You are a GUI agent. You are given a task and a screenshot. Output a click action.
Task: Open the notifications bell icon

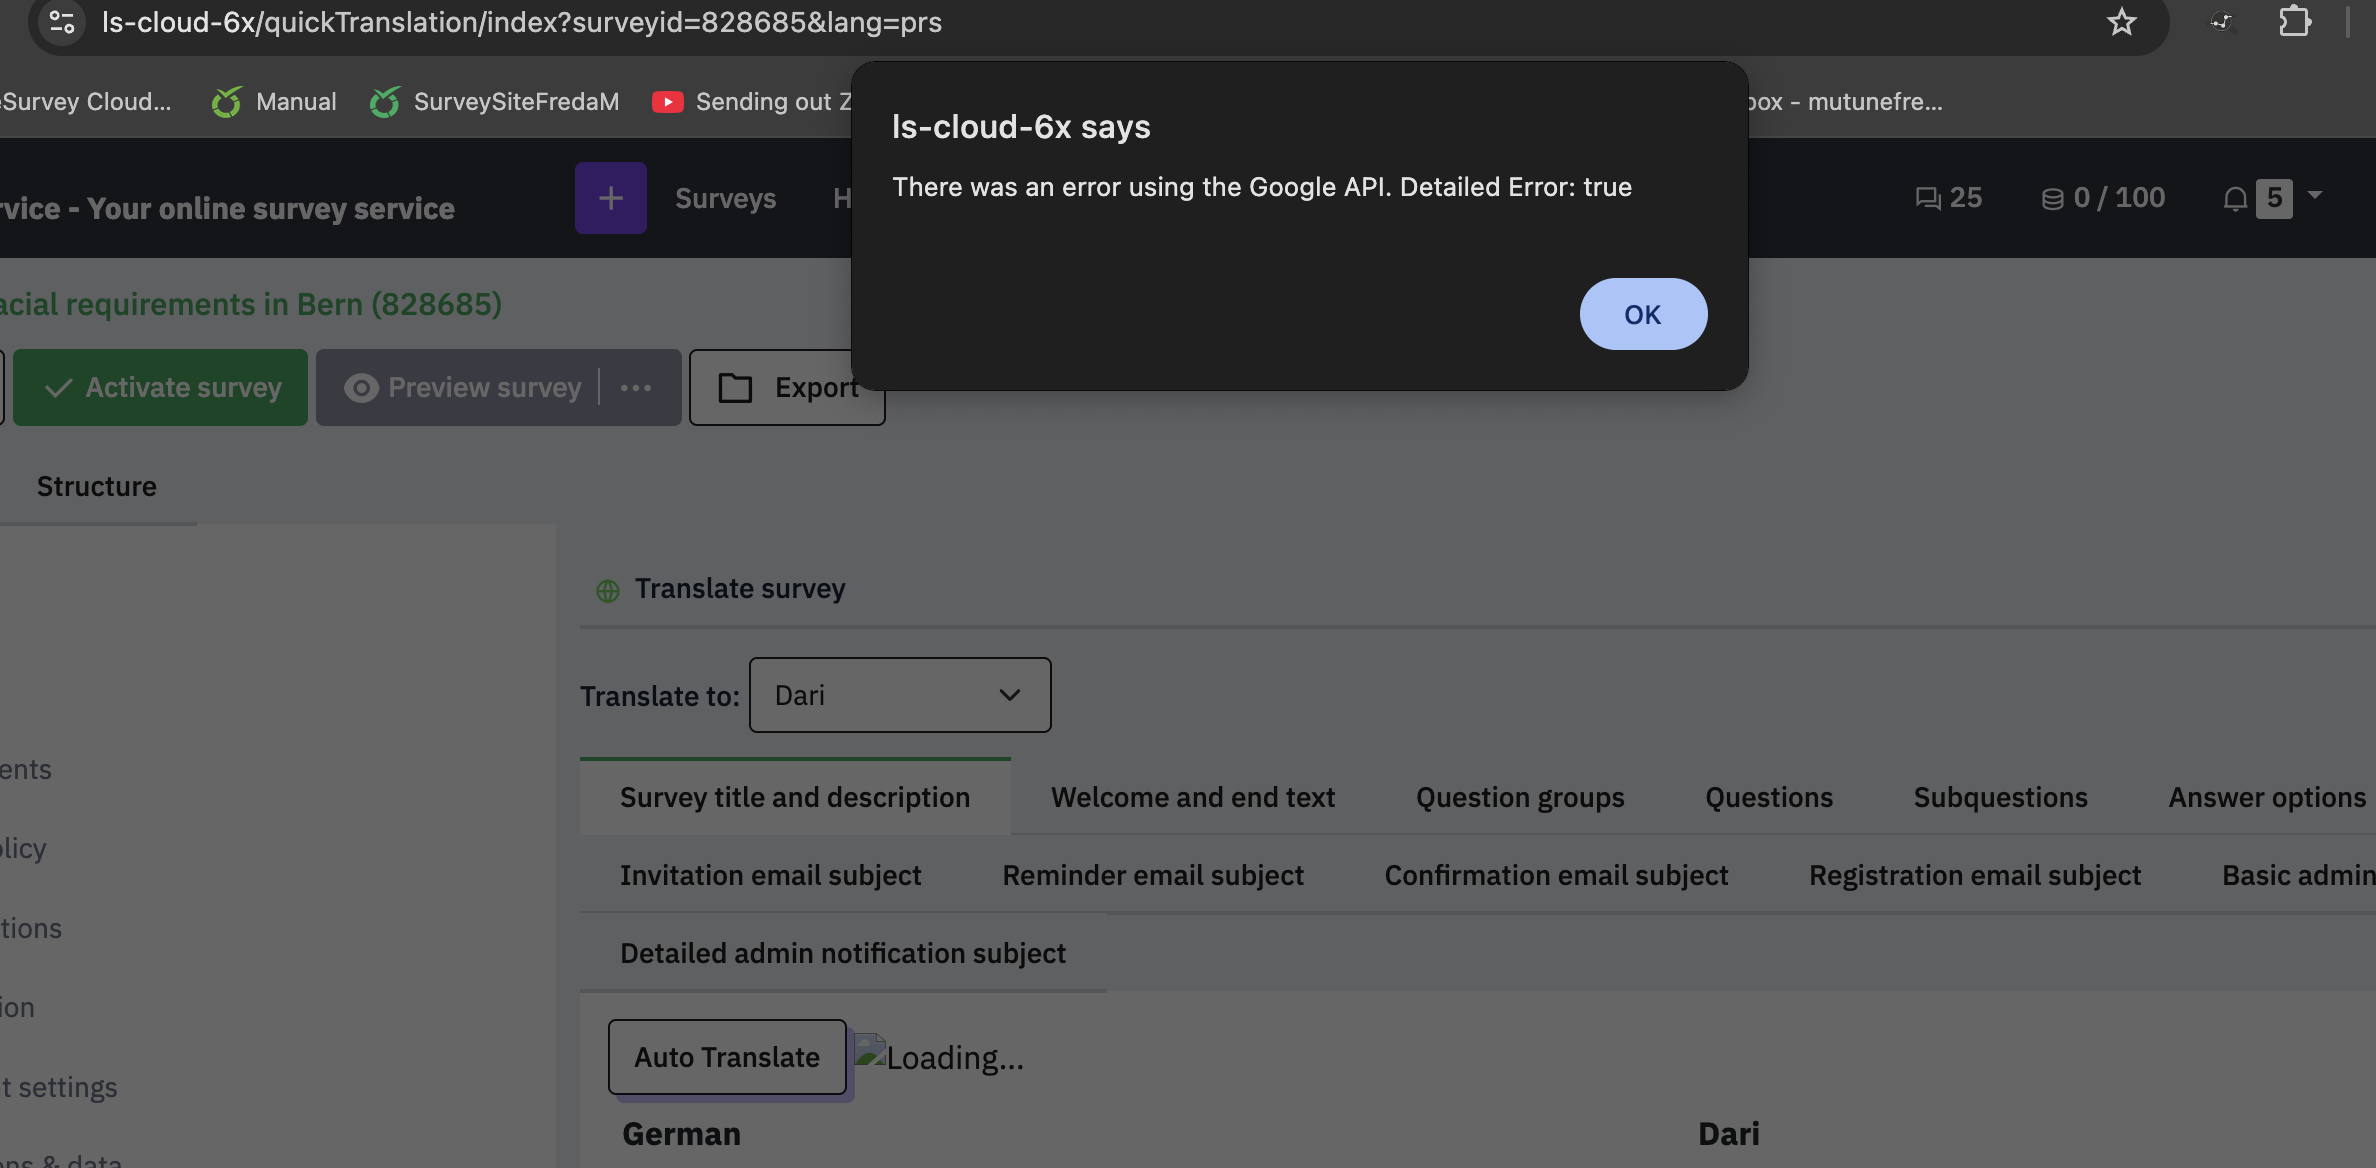click(x=2235, y=199)
